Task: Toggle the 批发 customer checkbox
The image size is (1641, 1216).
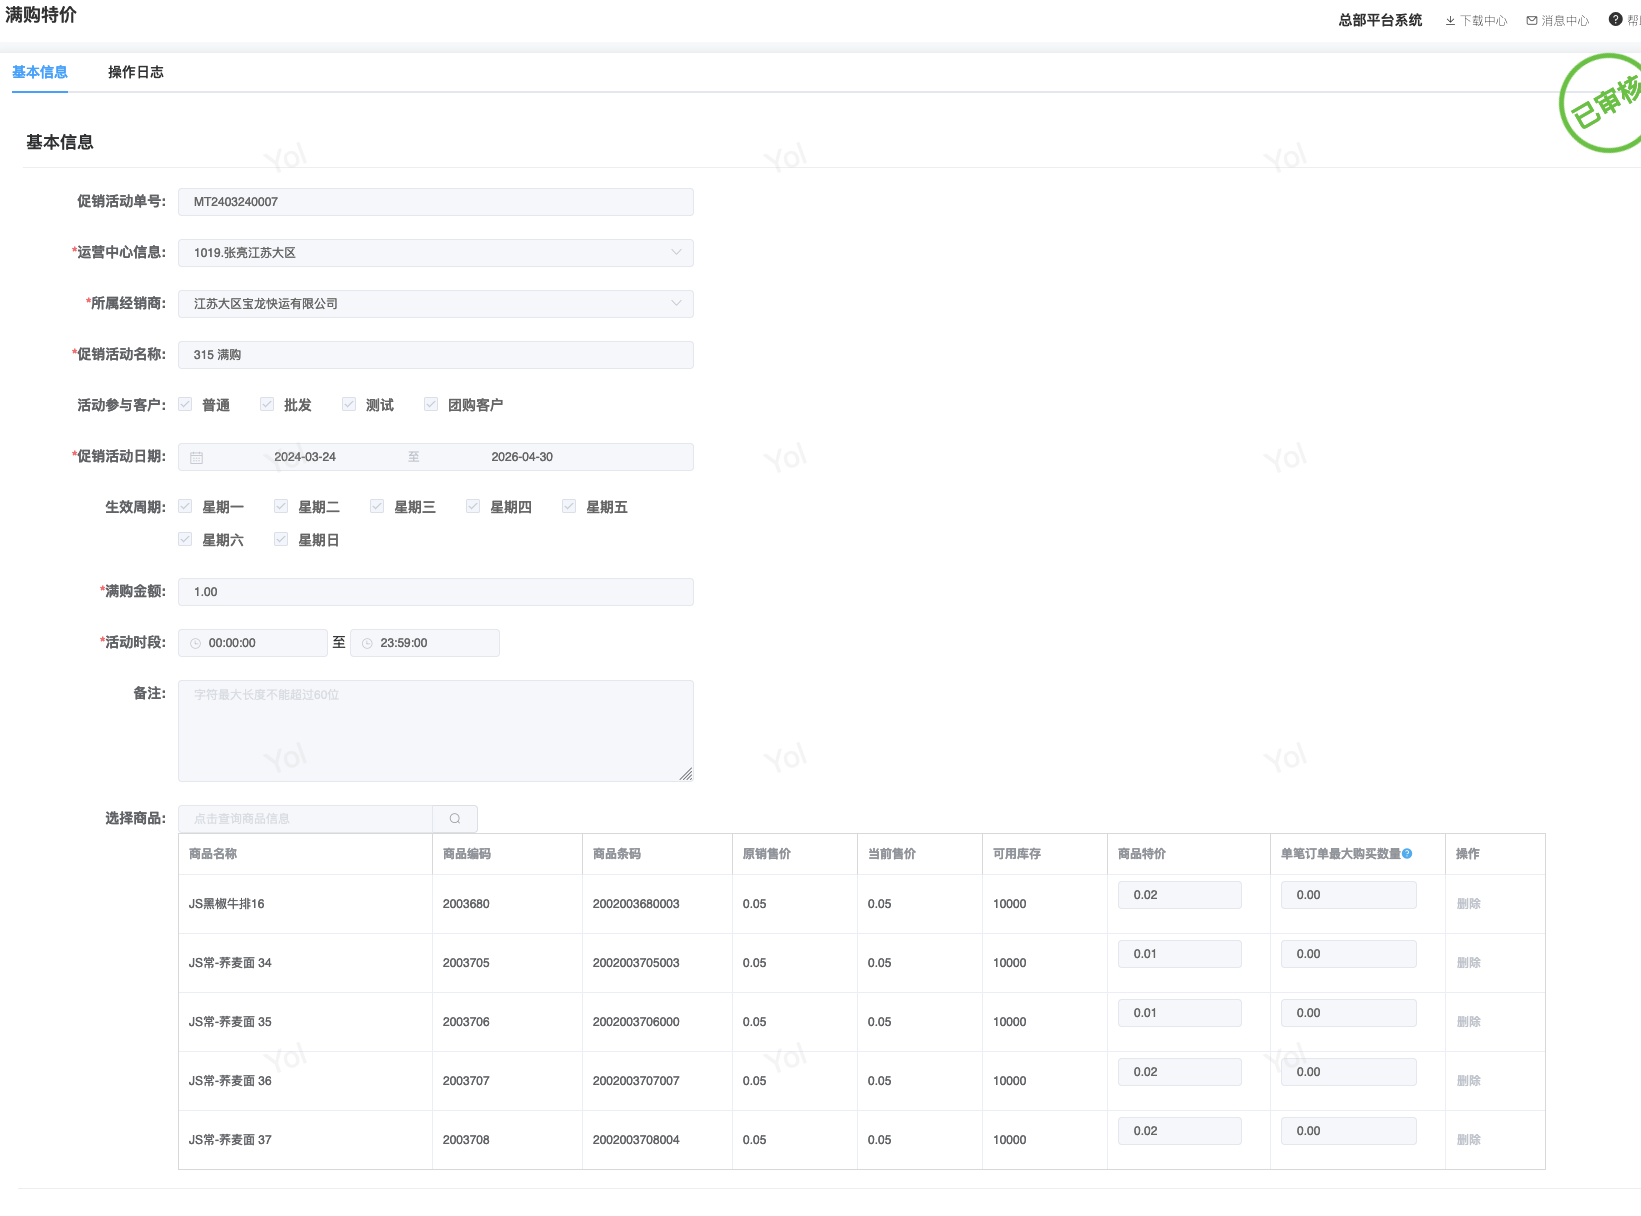Action: (267, 404)
